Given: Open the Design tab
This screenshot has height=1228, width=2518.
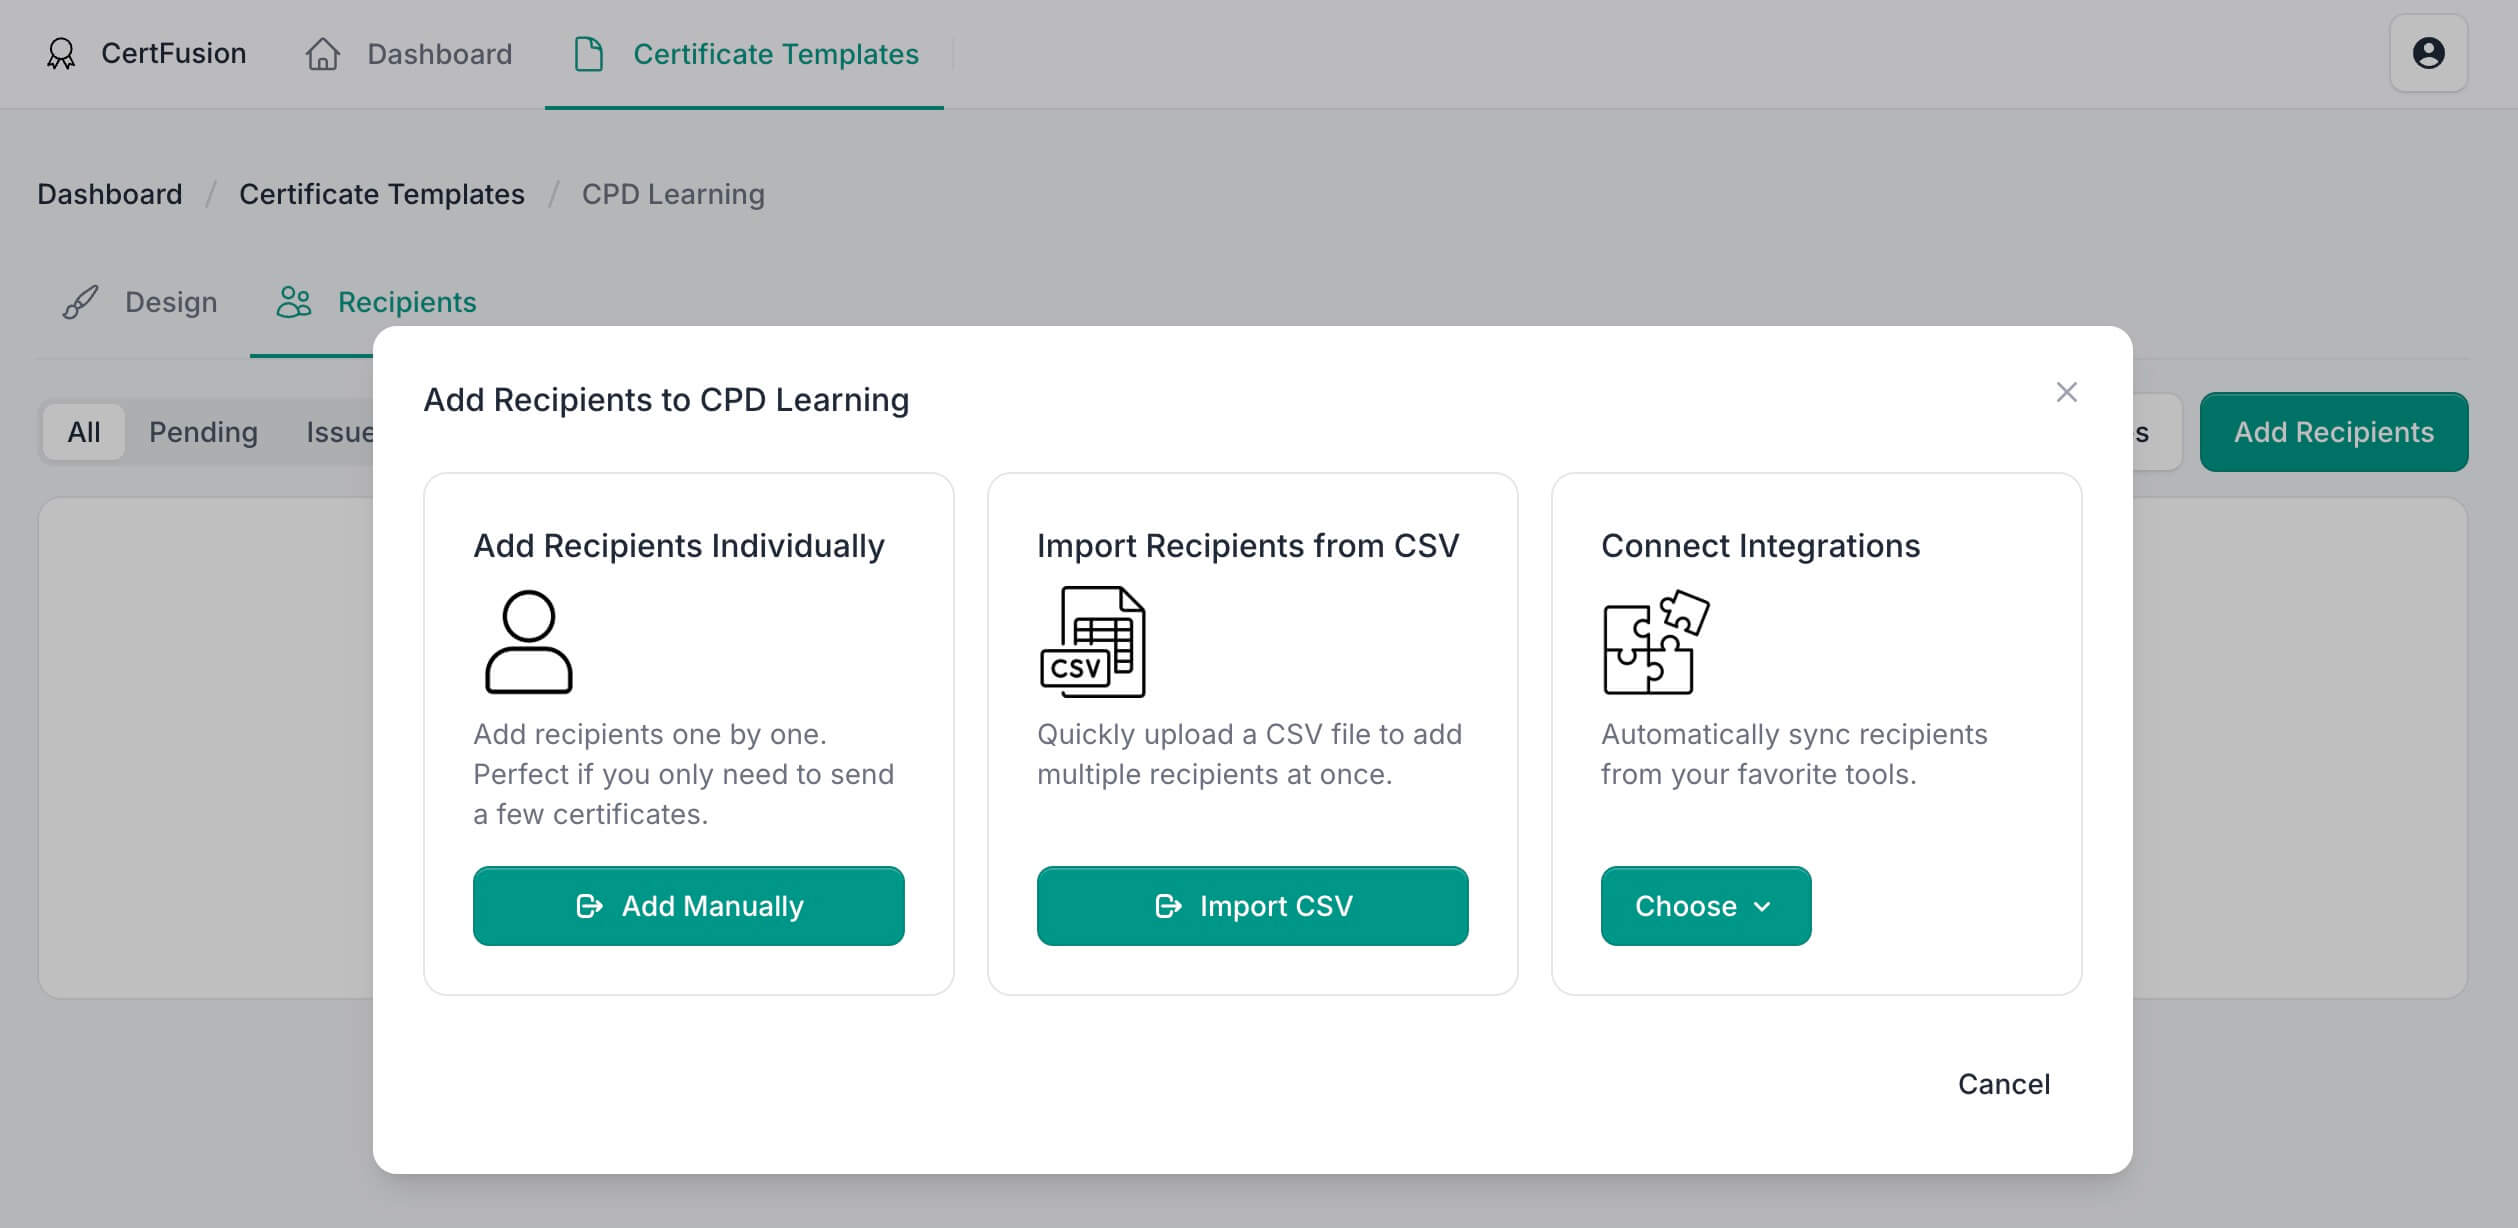Looking at the screenshot, I should pyautogui.click(x=170, y=302).
